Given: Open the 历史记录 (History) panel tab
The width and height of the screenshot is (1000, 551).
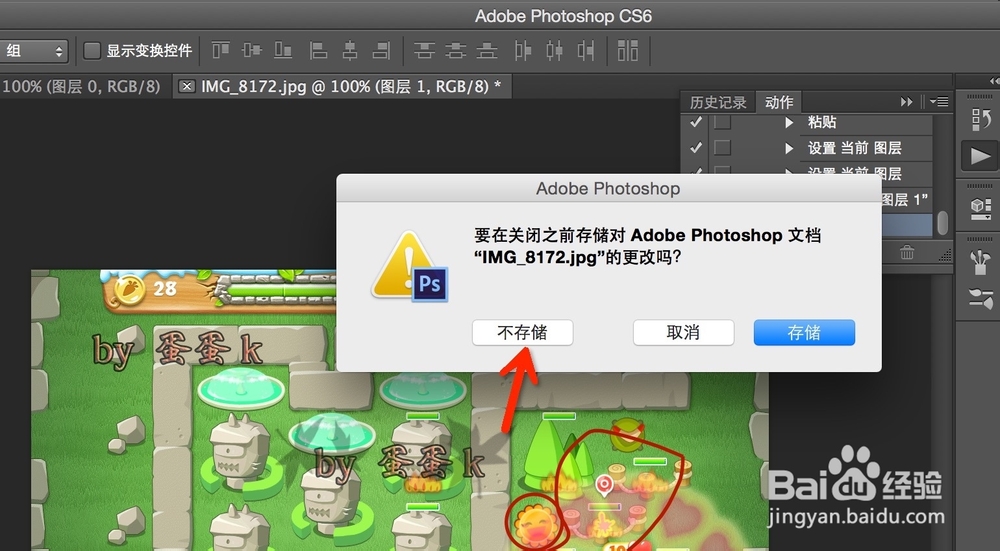Looking at the screenshot, I should pos(718,102).
